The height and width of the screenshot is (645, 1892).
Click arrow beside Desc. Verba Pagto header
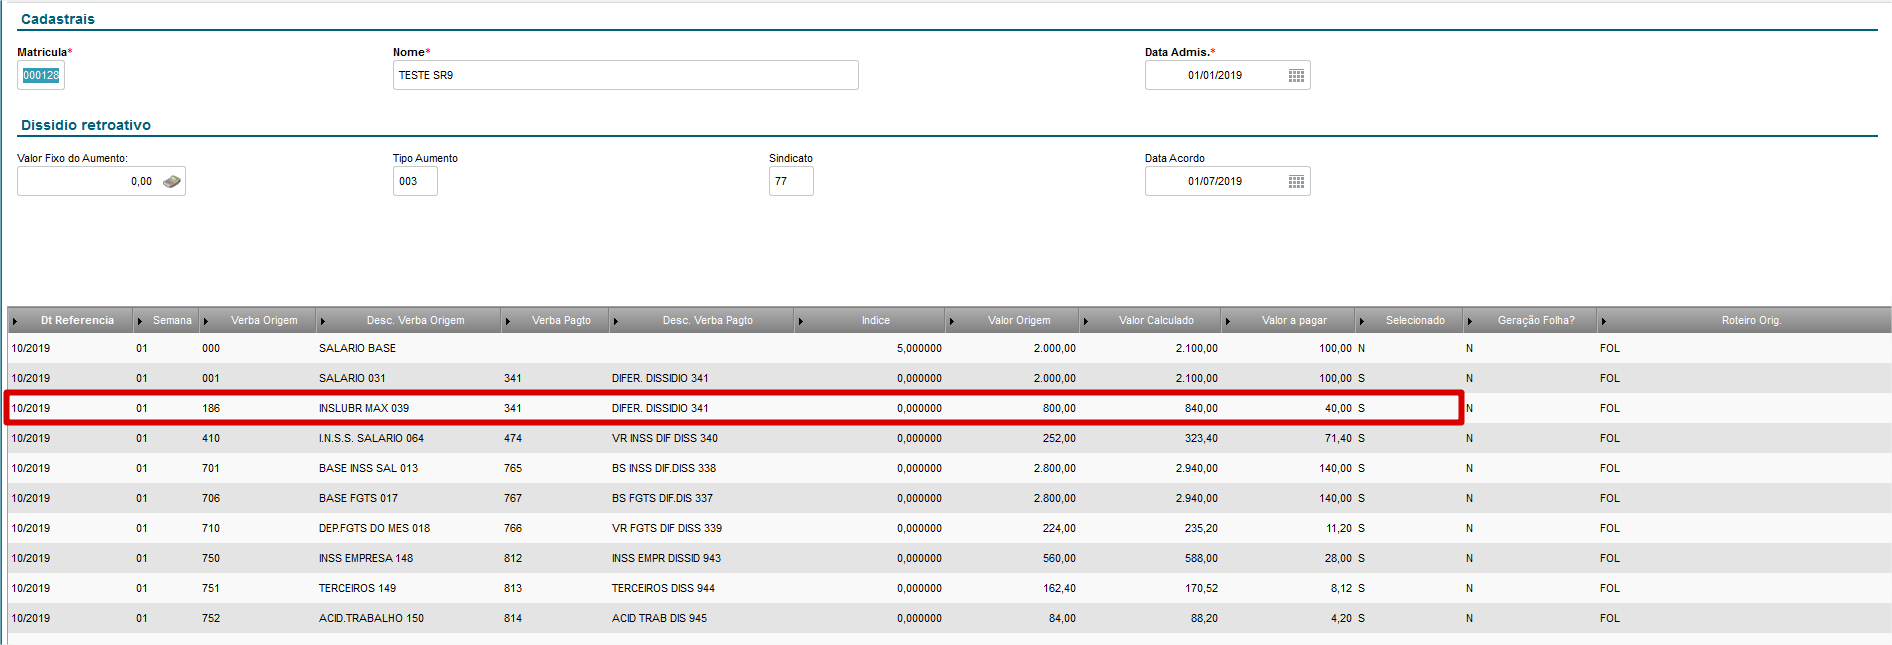(616, 321)
